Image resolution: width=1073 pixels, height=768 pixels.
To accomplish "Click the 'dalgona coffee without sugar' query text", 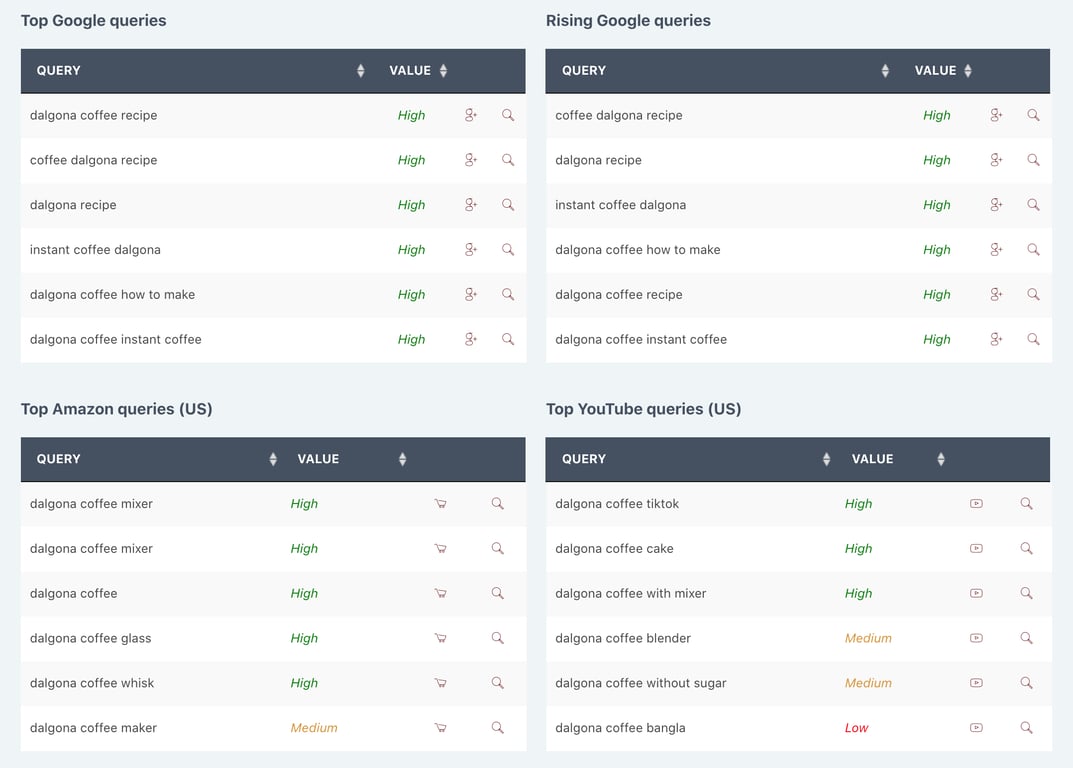I will tap(641, 683).
